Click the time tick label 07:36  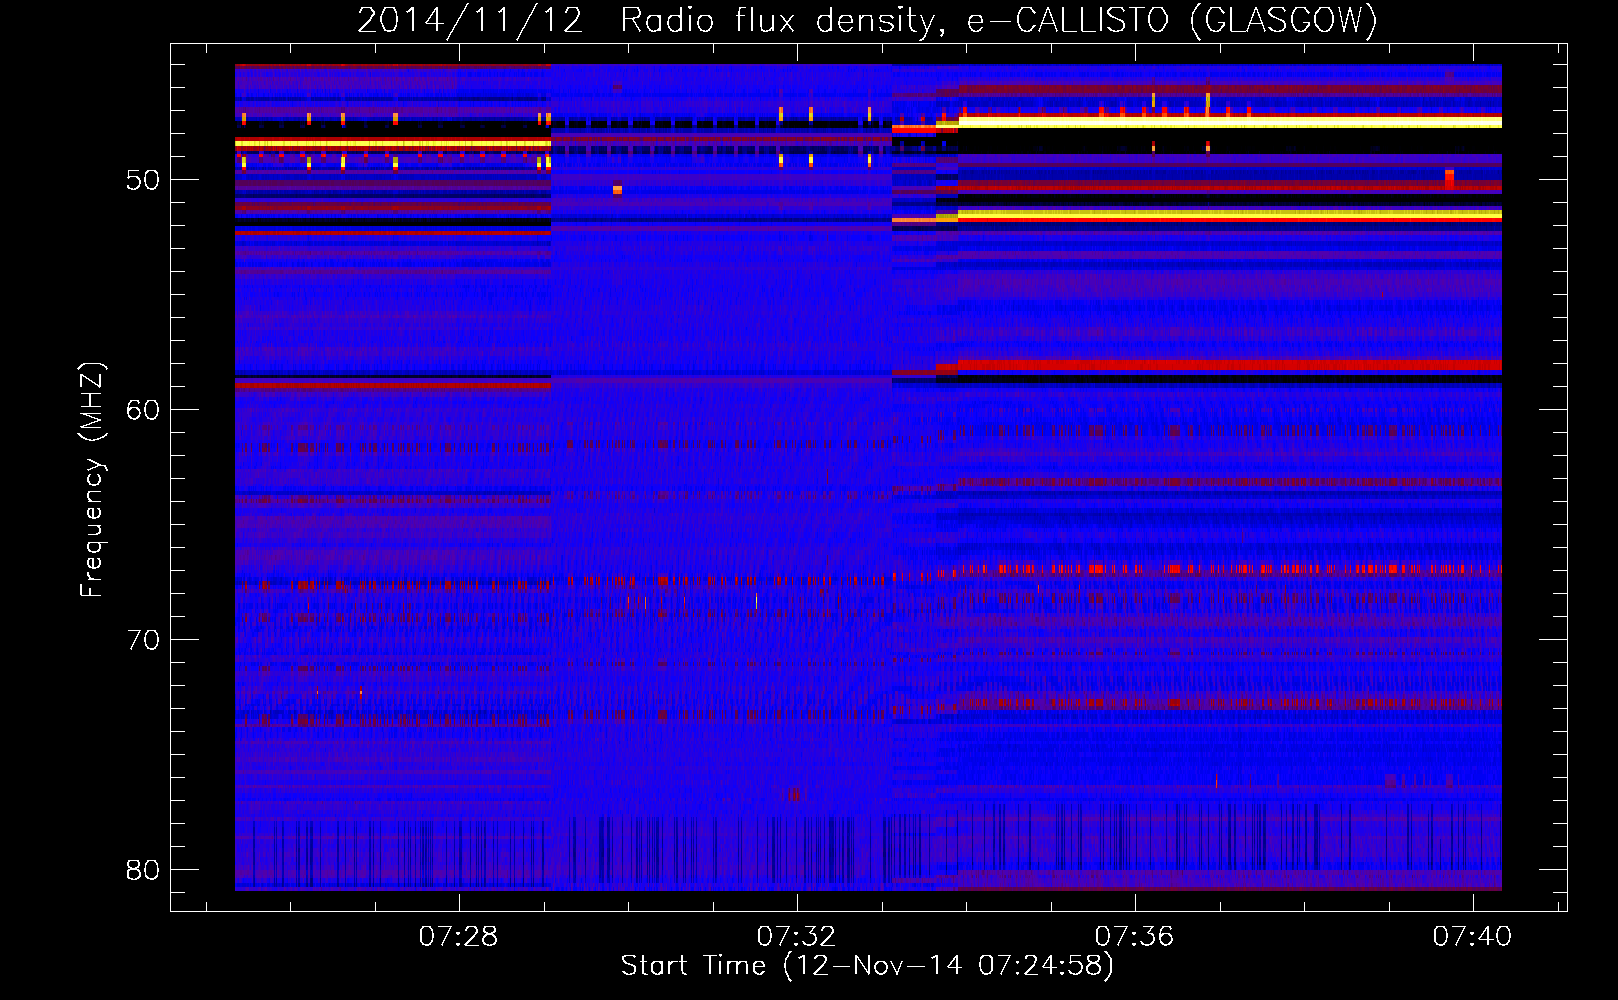[x=1134, y=937]
